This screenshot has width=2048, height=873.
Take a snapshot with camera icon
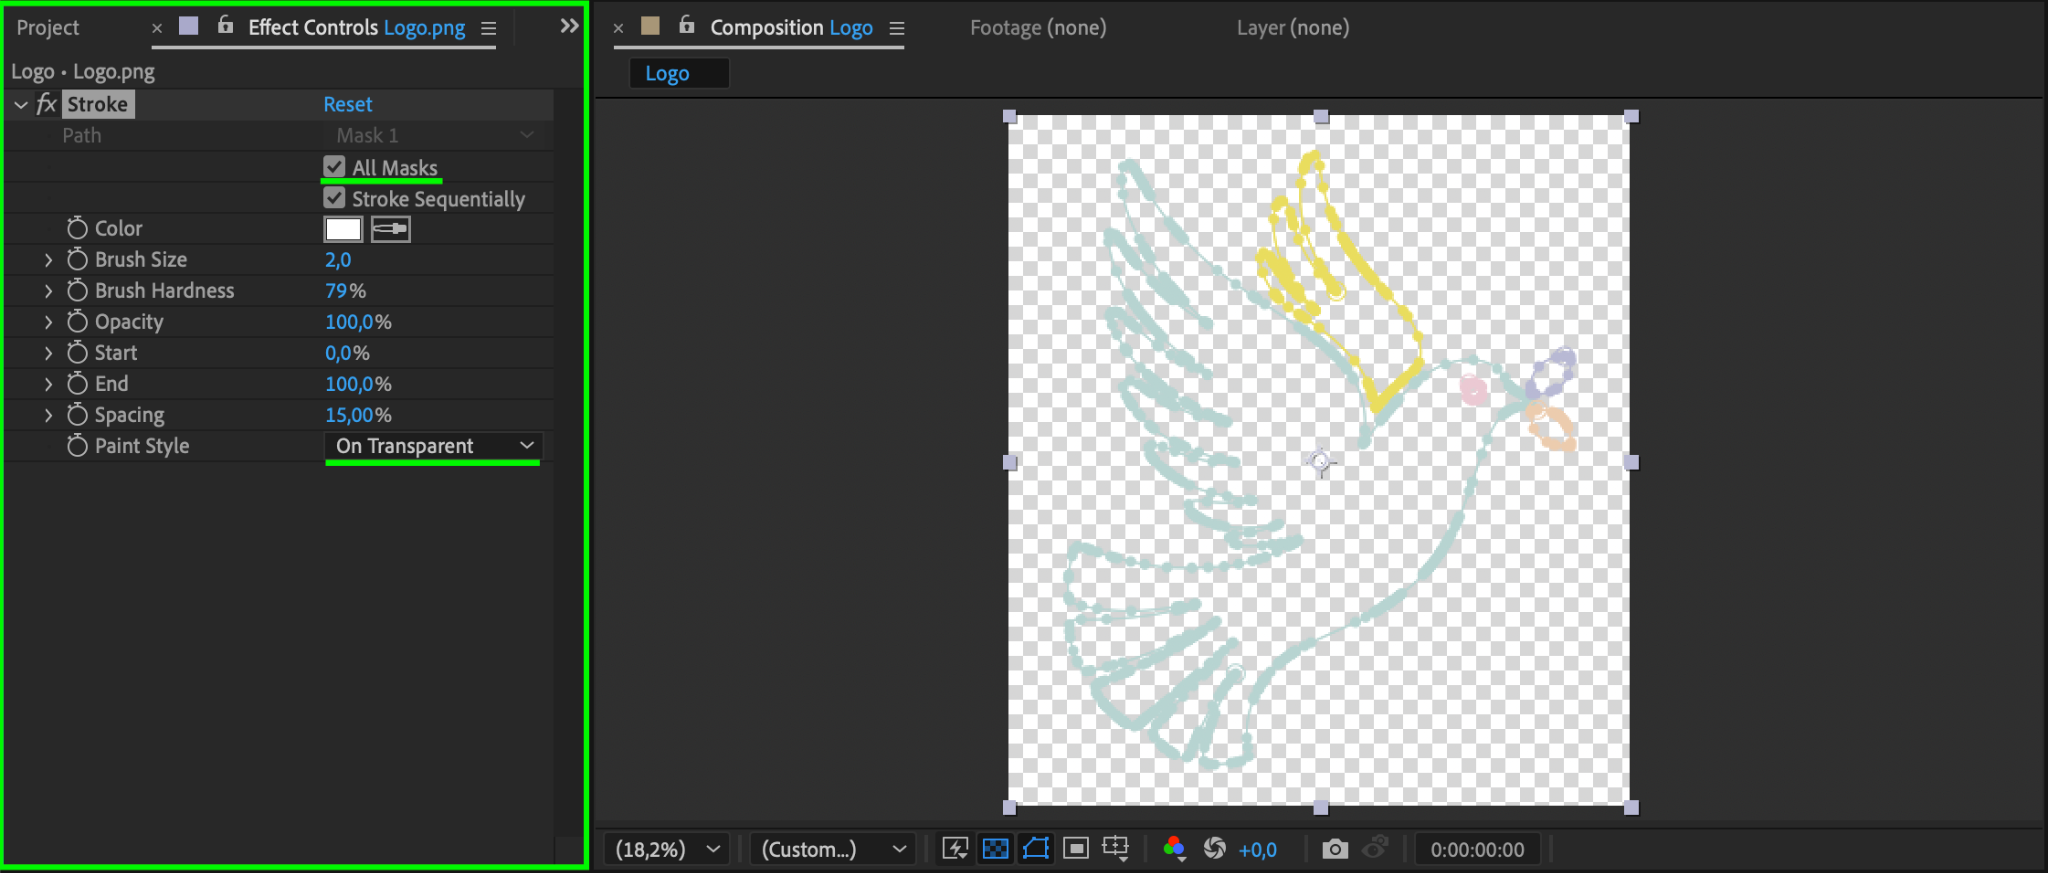(x=1334, y=849)
